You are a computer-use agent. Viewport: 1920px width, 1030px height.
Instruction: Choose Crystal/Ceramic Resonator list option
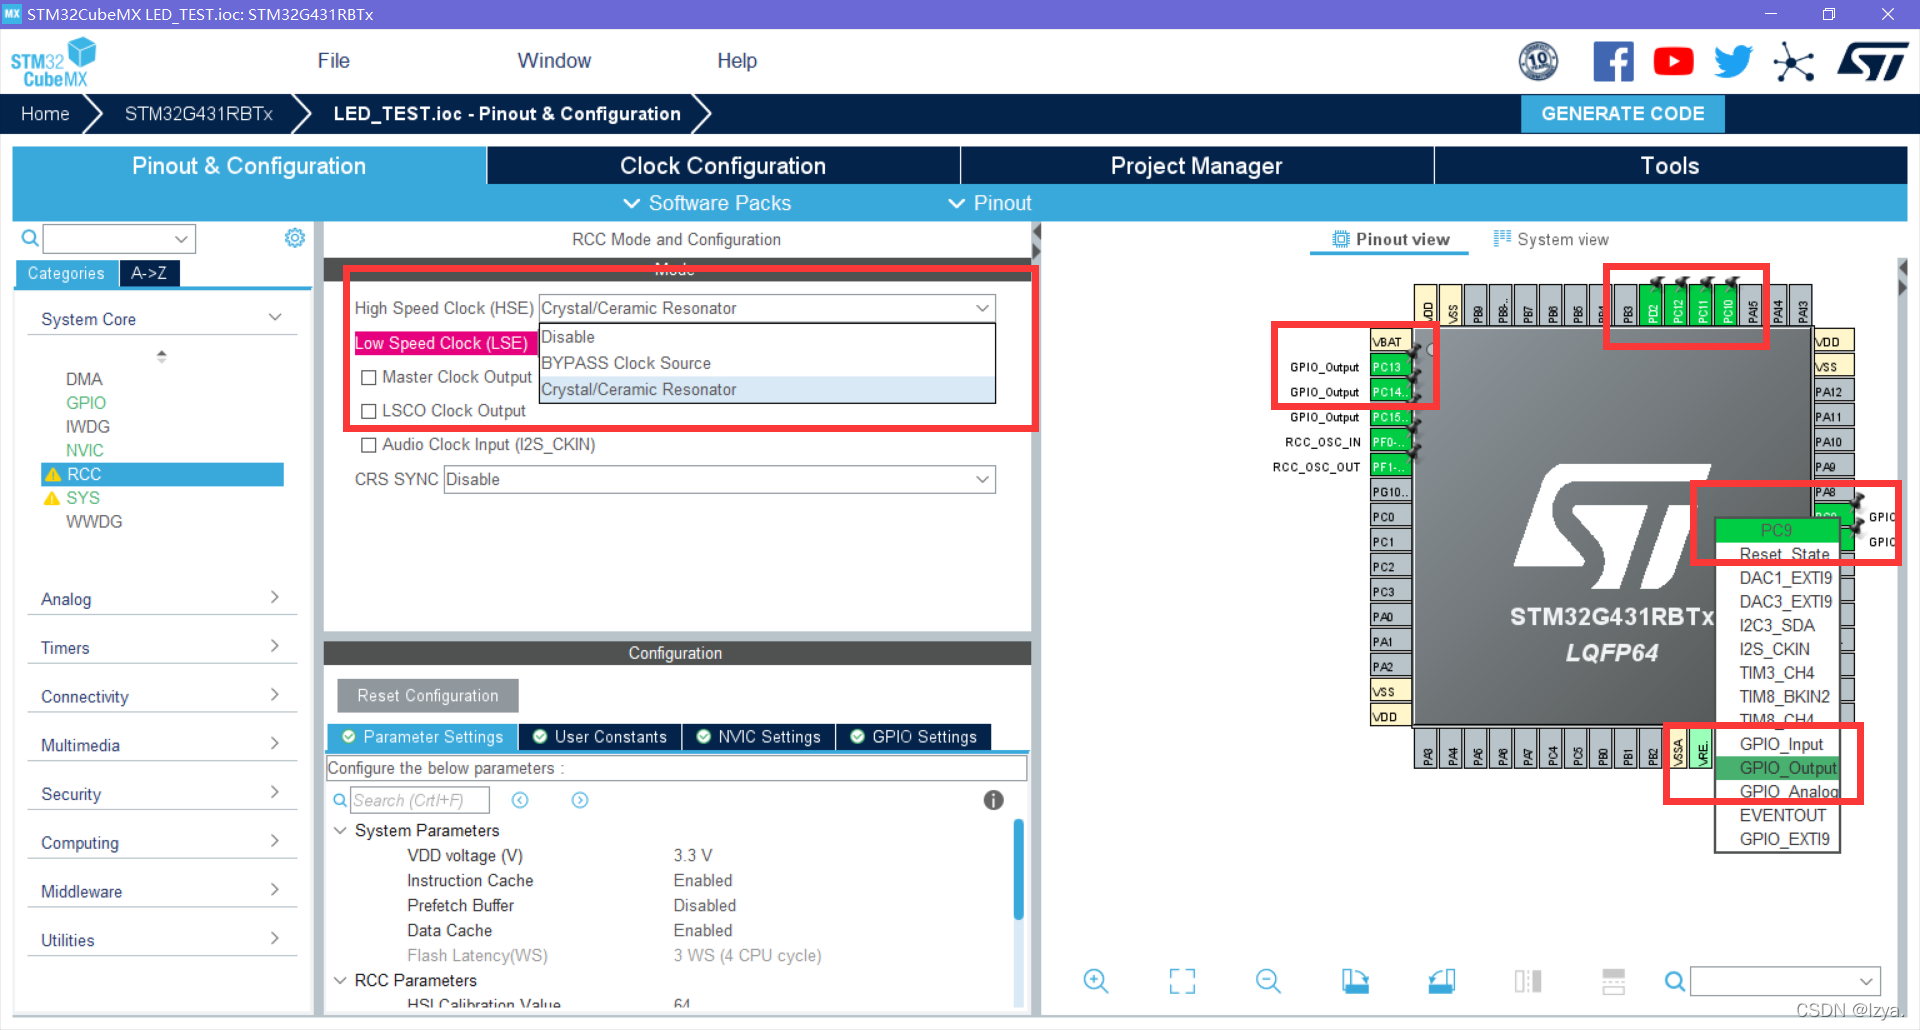point(767,389)
